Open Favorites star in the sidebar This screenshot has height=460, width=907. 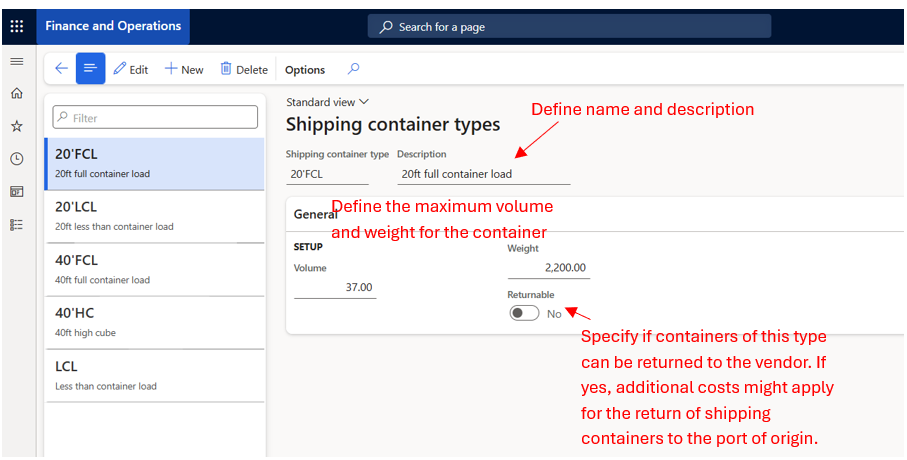(17, 126)
